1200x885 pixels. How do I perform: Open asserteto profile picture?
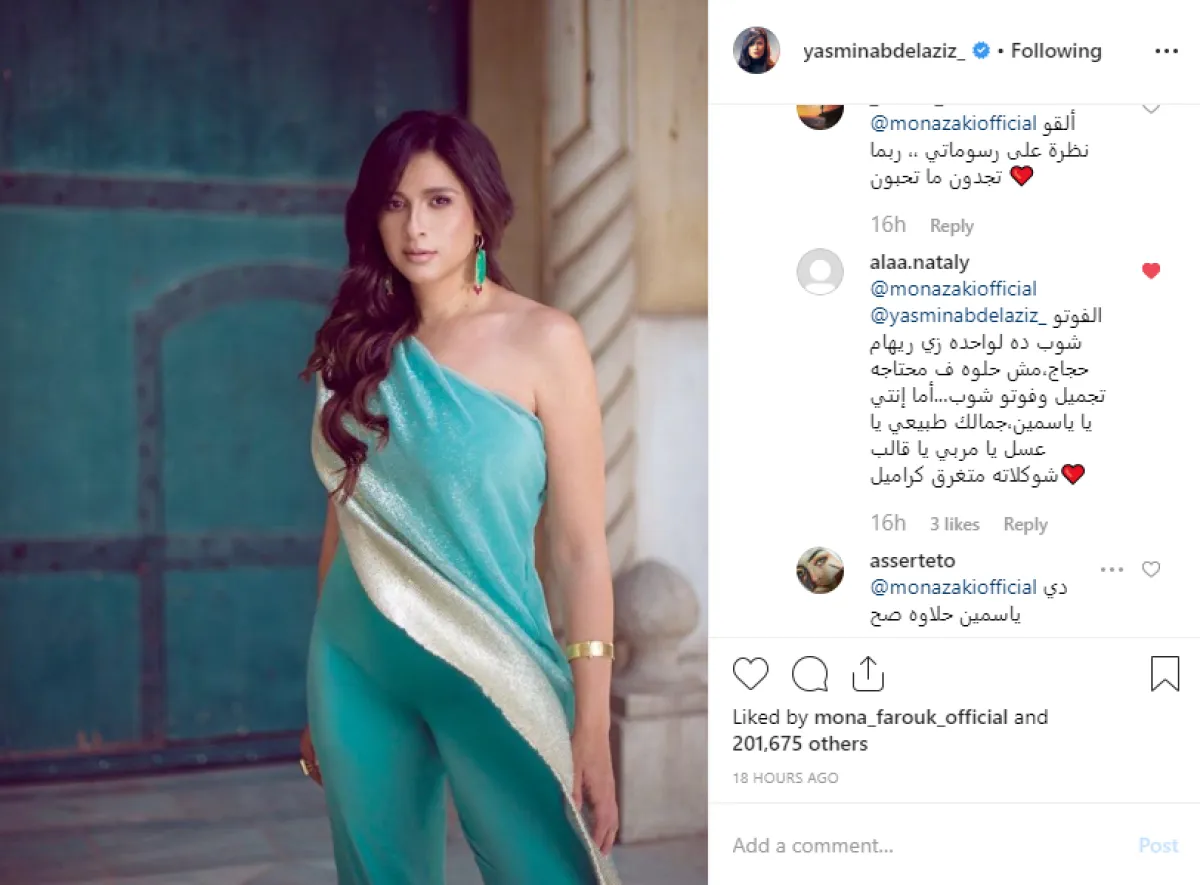click(820, 570)
